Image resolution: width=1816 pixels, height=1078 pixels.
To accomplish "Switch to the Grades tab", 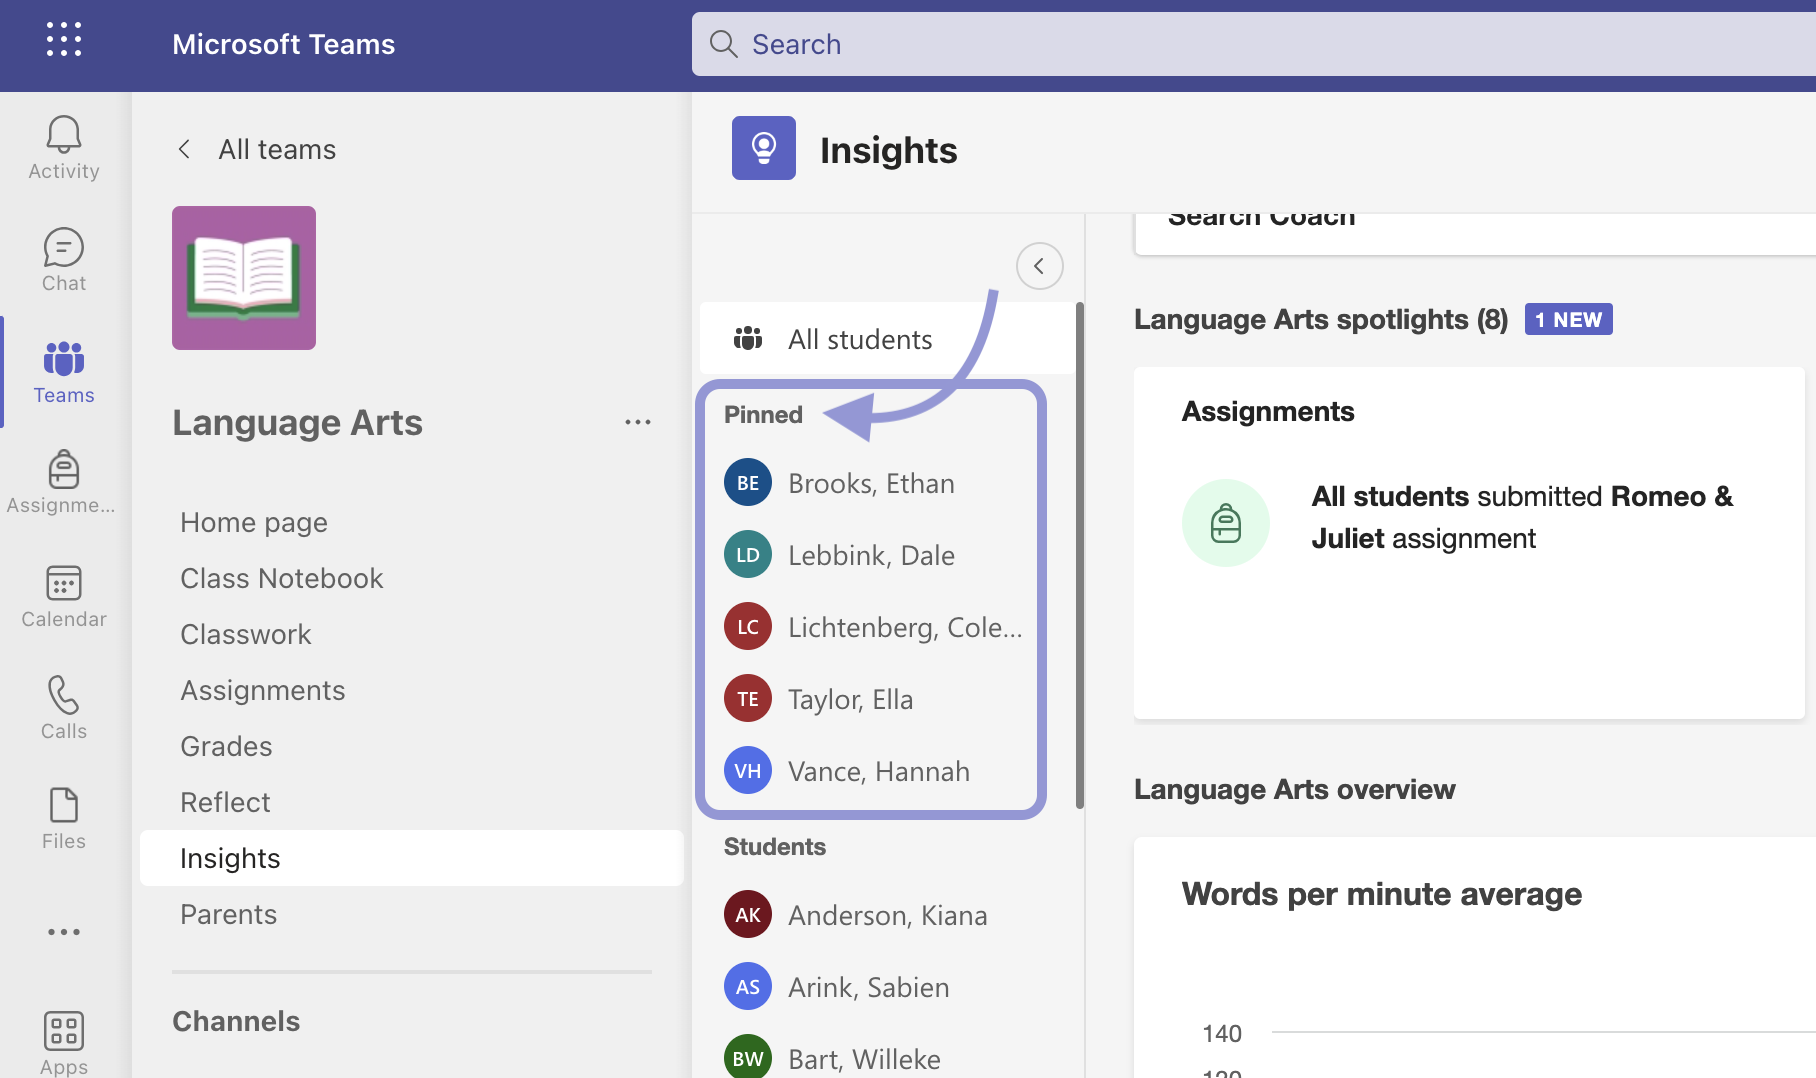I will click(226, 745).
